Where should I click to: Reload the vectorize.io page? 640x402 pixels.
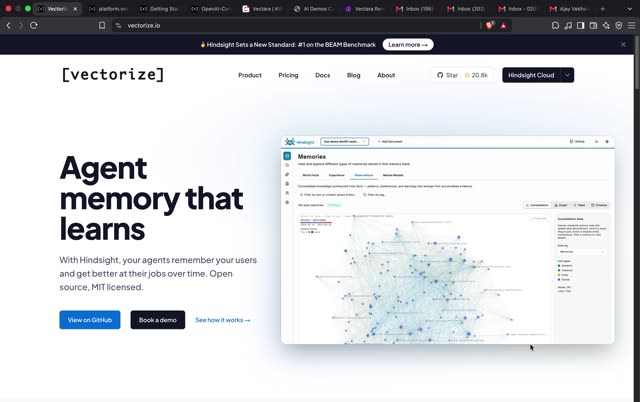(x=34, y=25)
